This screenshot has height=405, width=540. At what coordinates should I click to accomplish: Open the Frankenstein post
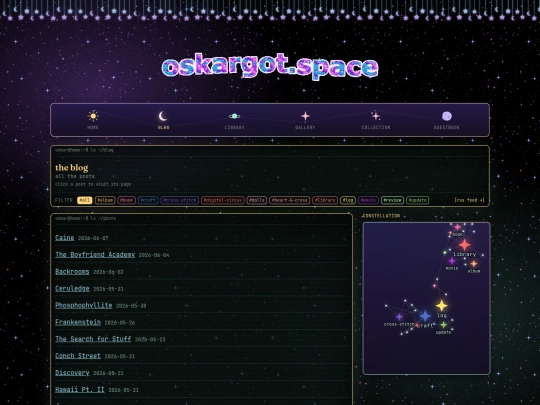78,322
